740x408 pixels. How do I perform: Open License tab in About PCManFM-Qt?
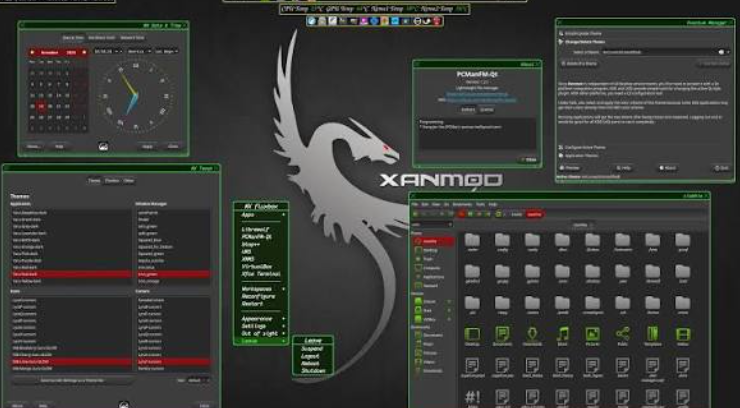(487, 109)
